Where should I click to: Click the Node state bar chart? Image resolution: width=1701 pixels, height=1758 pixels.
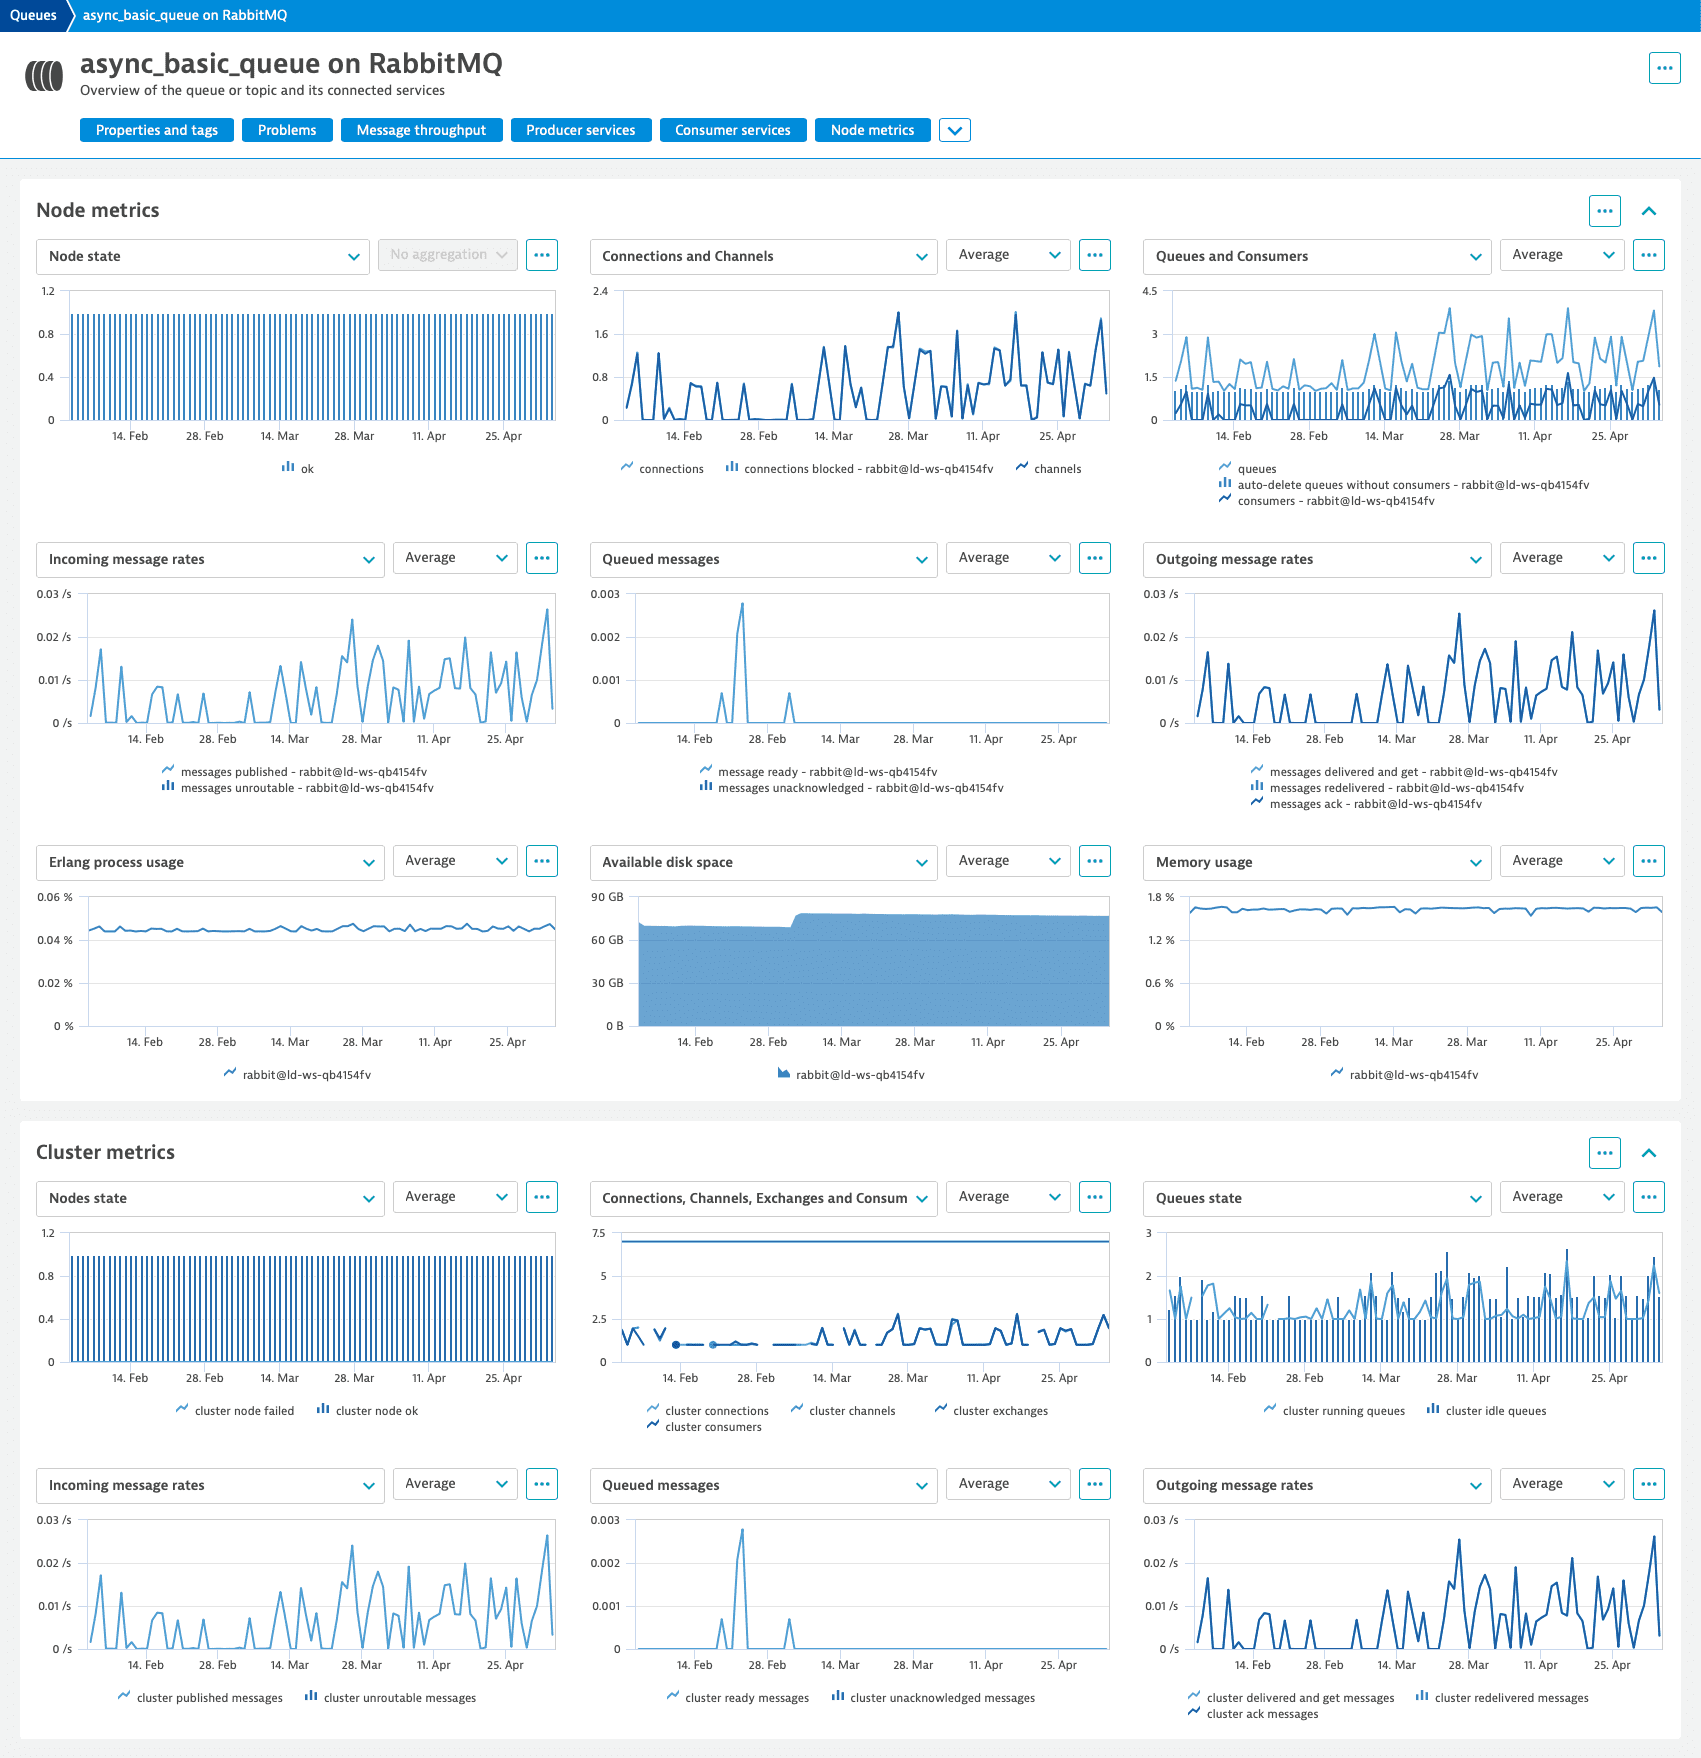pyautogui.click(x=311, y=355)
